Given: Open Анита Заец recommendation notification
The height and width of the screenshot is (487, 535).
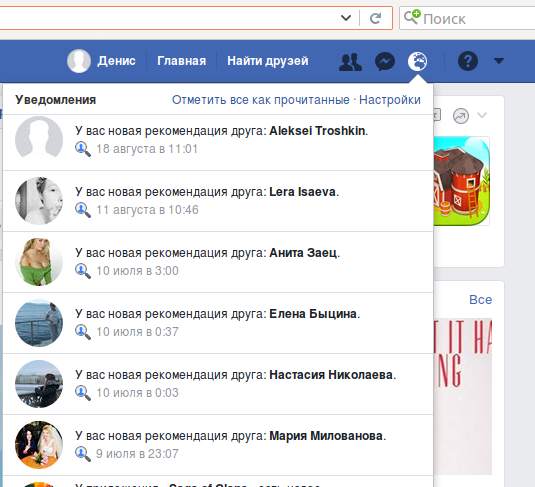Looking at the screenshot, I should point(218,262).
